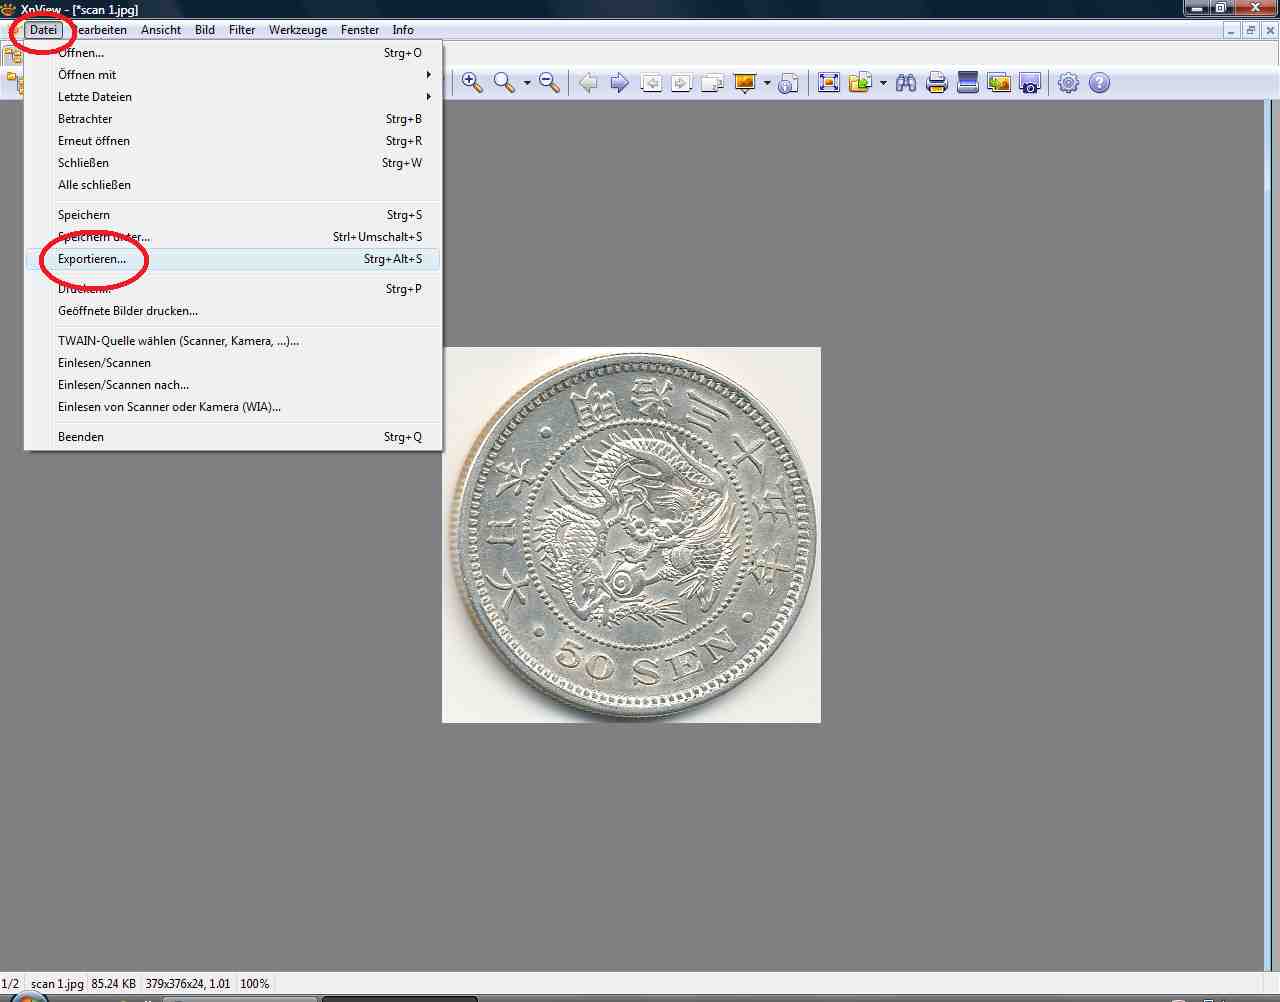1280x1002 pixels.
Task: Click the printer icon in toolbar
Action: pos(937,83)
